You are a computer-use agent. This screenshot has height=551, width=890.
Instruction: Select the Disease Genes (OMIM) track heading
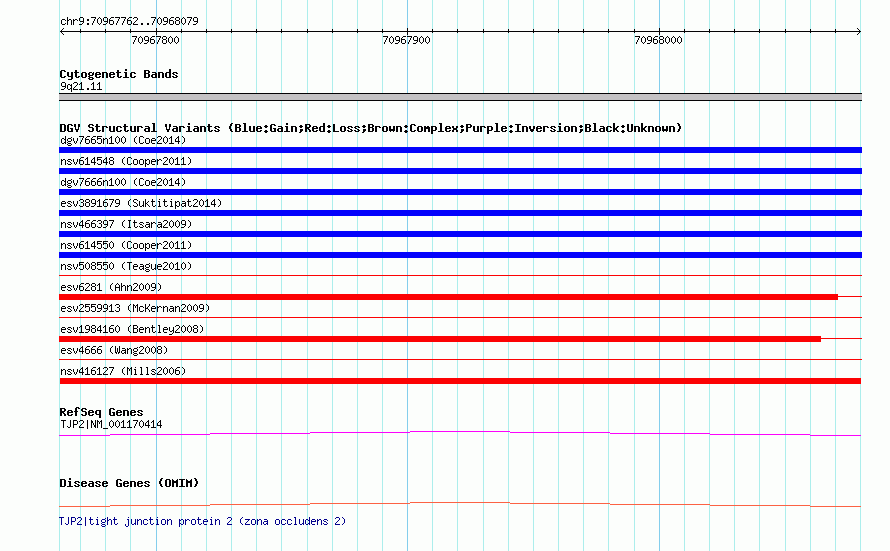[129, 483]
